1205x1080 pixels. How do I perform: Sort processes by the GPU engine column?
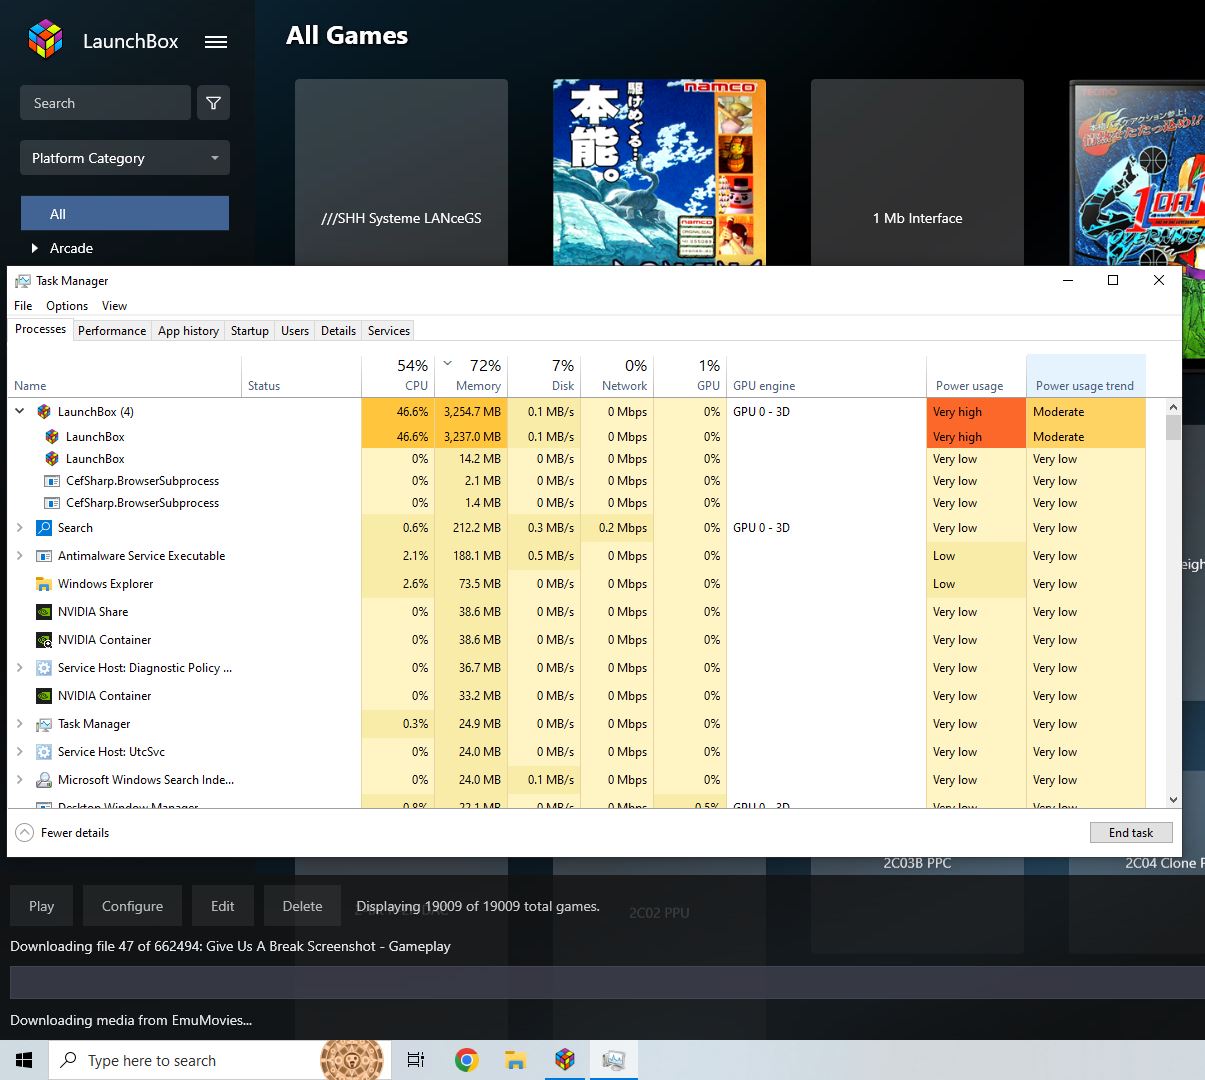[x=826, y=376]
